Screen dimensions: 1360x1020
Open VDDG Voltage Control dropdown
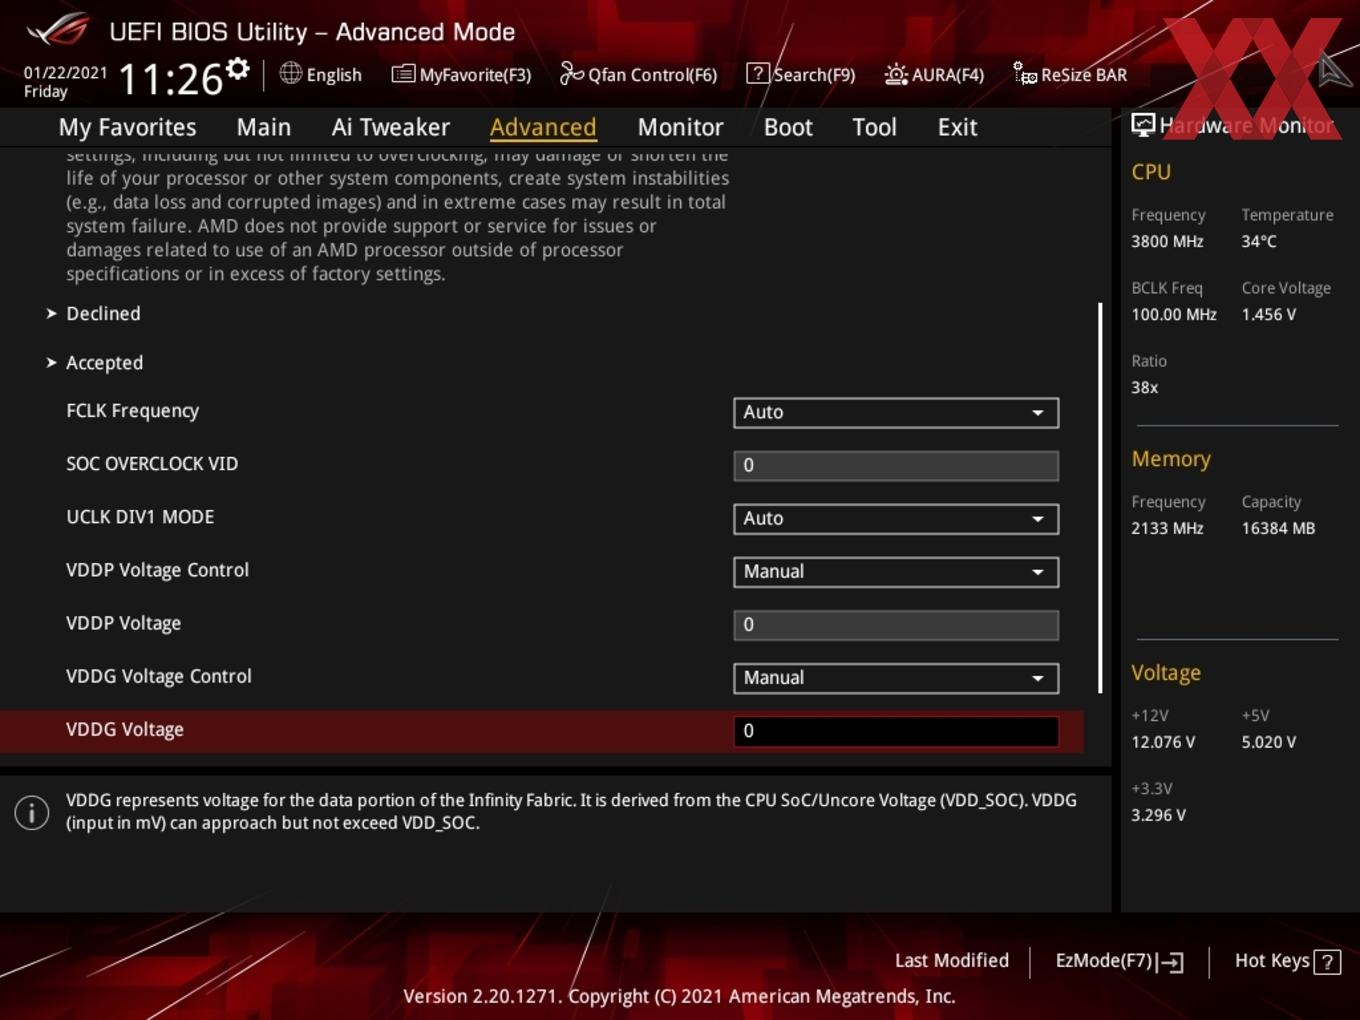click(x=896, y=677)
